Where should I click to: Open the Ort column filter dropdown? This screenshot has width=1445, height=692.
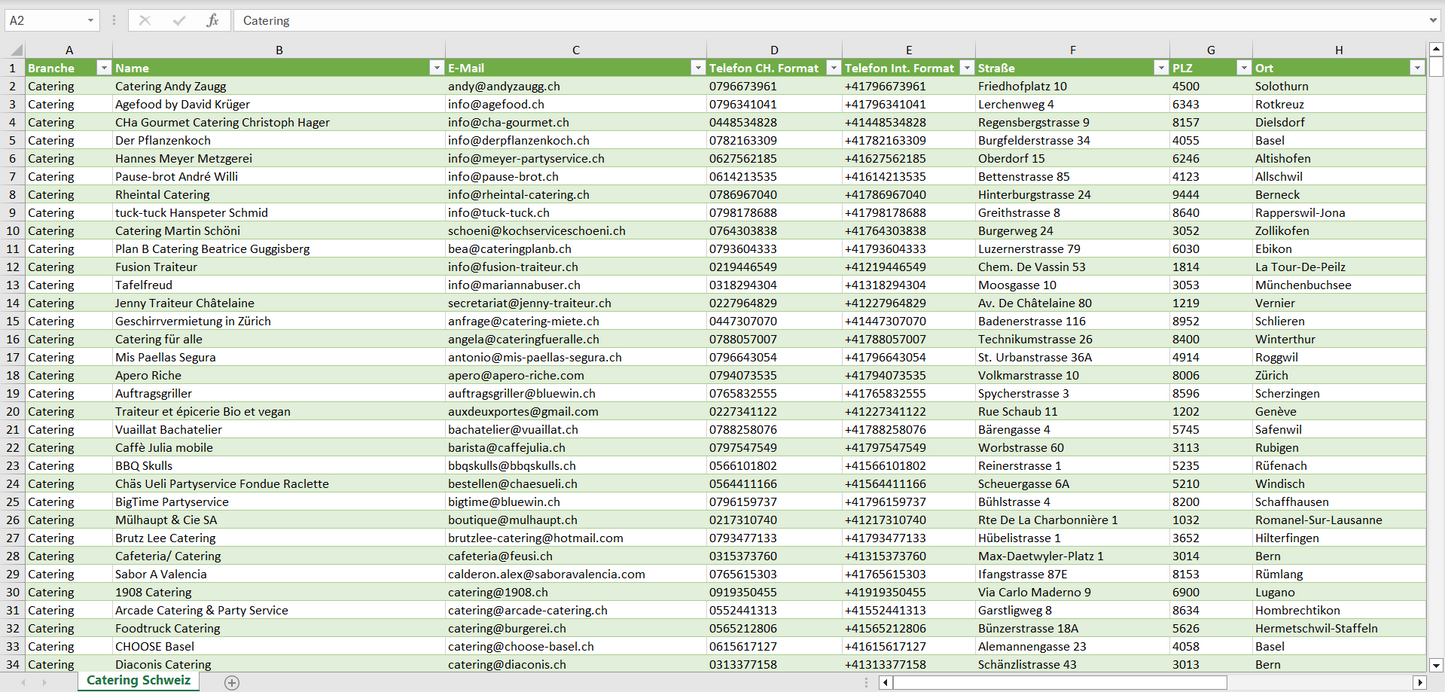click(1416, 68)
